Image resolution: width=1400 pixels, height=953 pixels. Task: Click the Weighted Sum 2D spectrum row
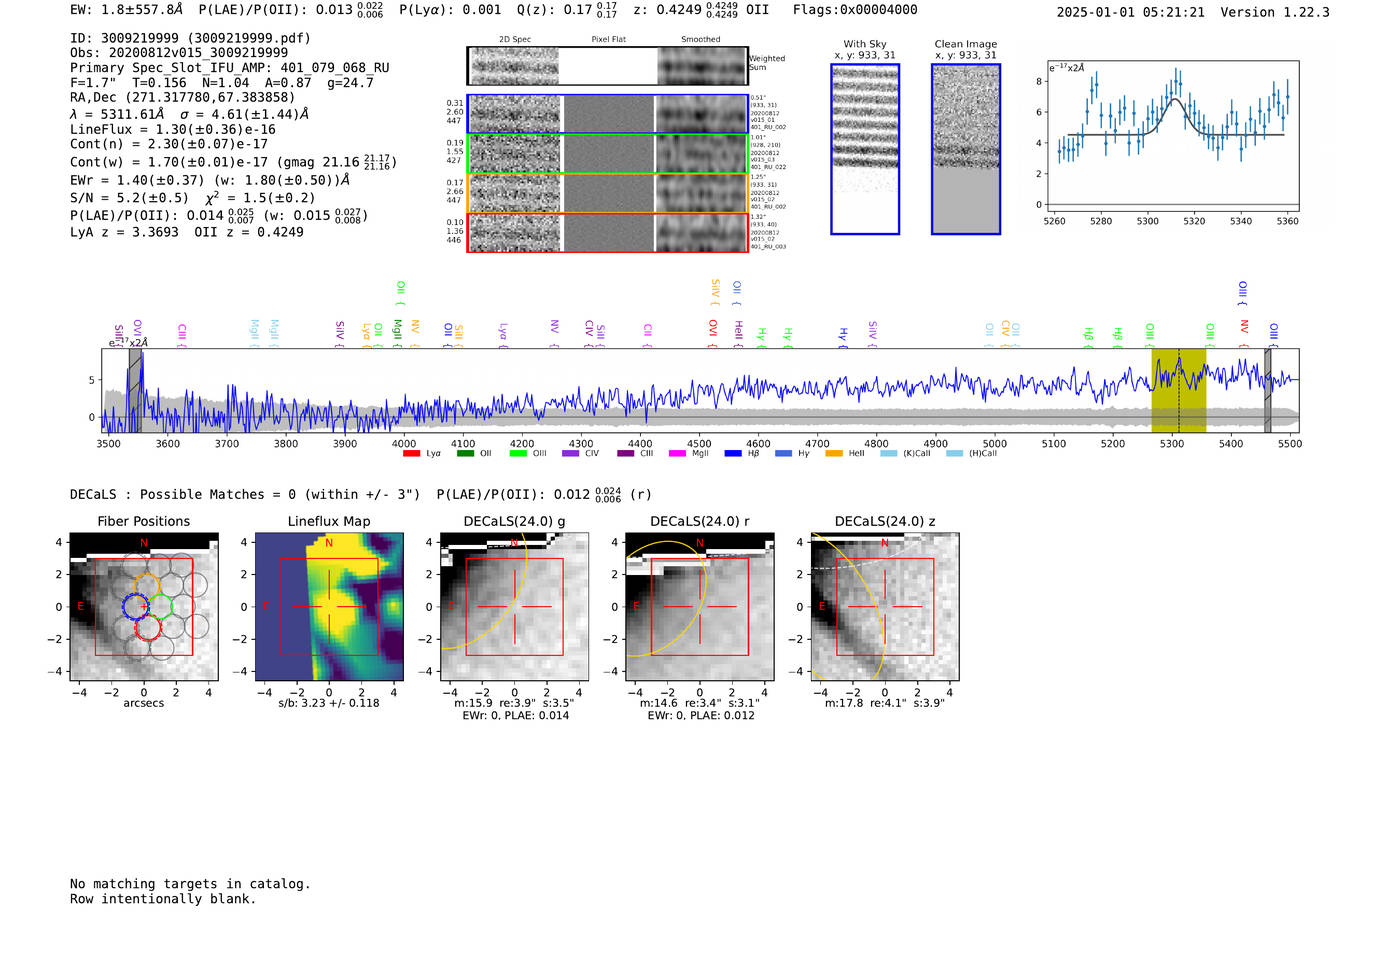pyautogui.click(x=608, y=66)
